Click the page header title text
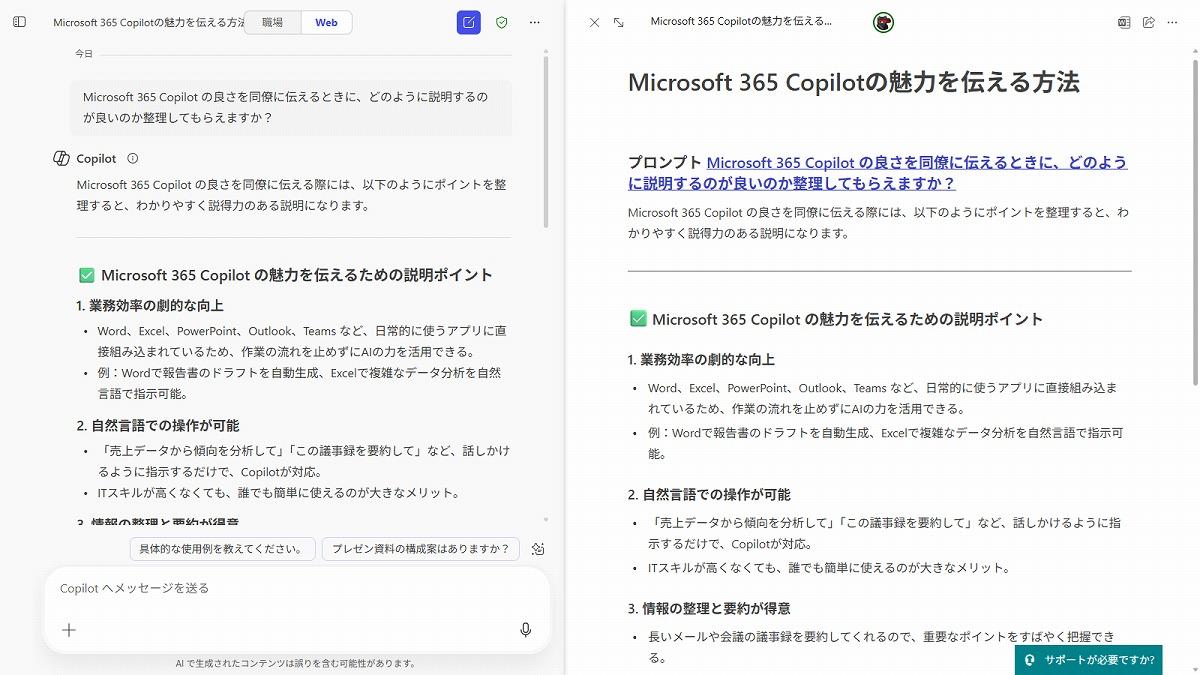This screenshot has width=1200, height=675. (x=741, y=22)
